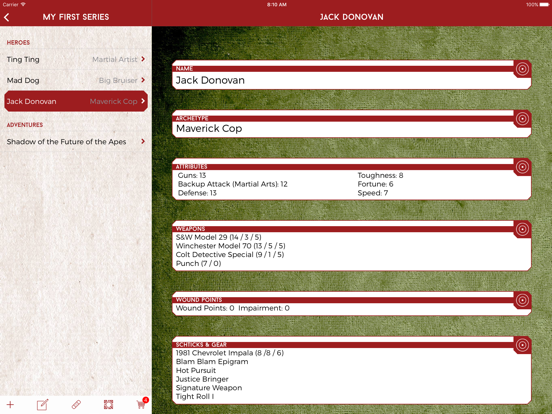Tap Guns: 13 attribute
Image resolution: width=552 pixels, height=414 pixels.
pos(192,175)
